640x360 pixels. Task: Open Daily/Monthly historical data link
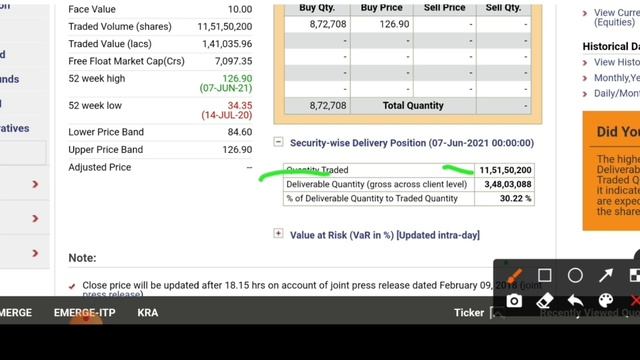pos(616,93)
